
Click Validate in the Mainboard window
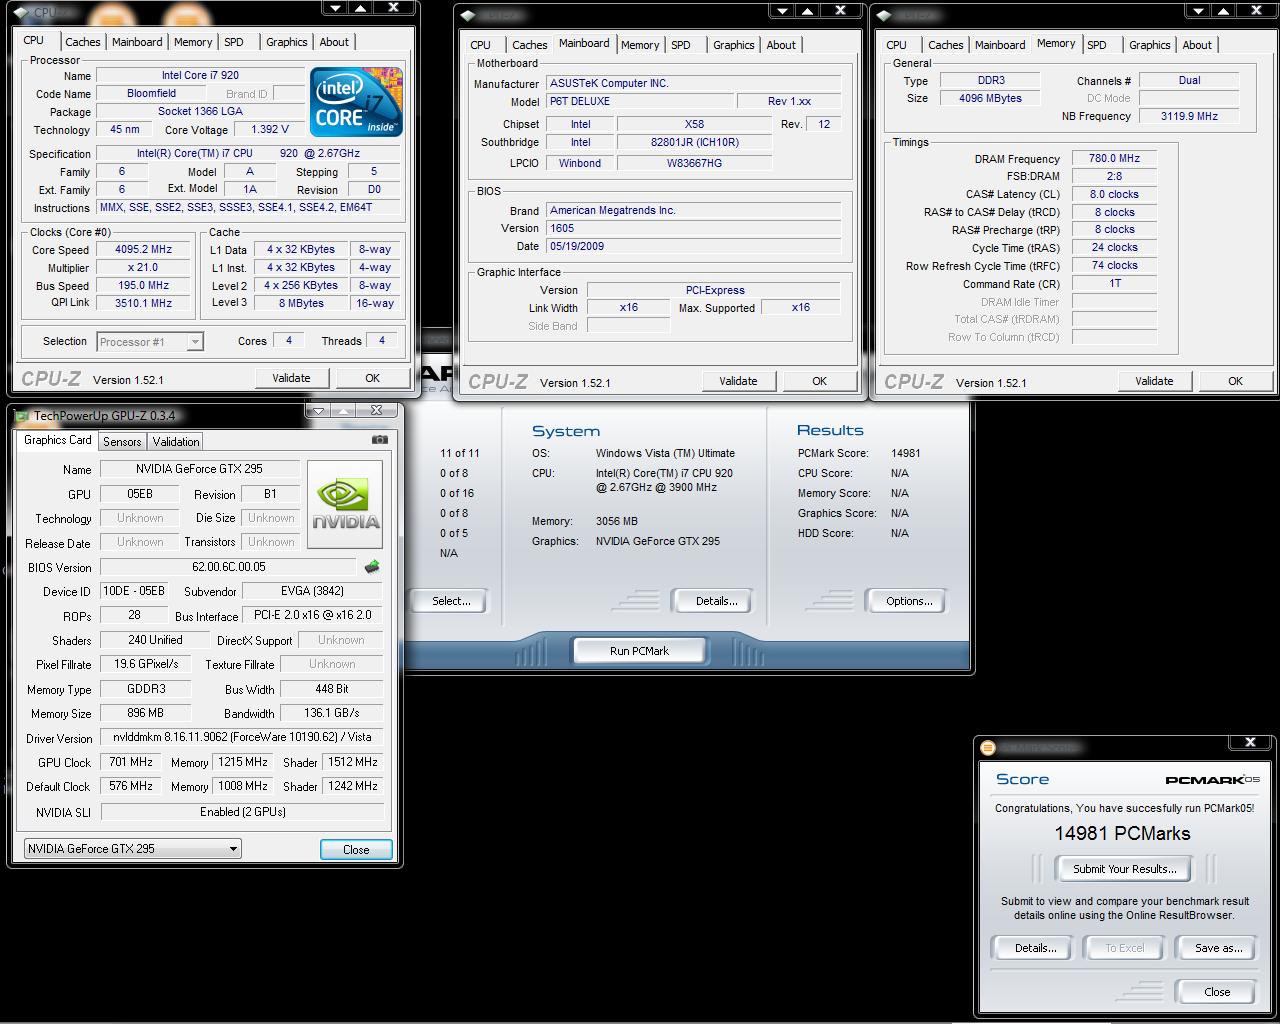click(738, 381)
